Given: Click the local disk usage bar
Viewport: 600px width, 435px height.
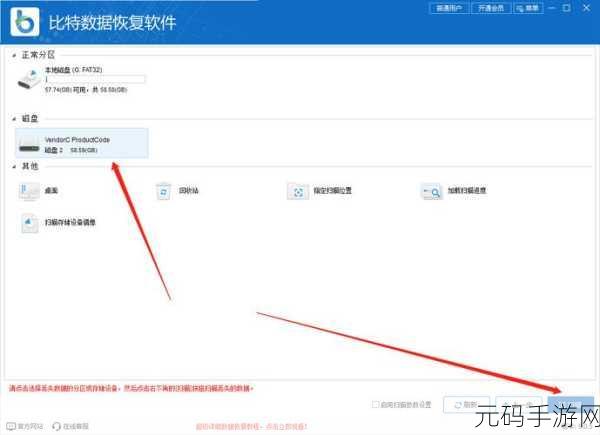Looking at the screenshot, I should coord(95,79).
